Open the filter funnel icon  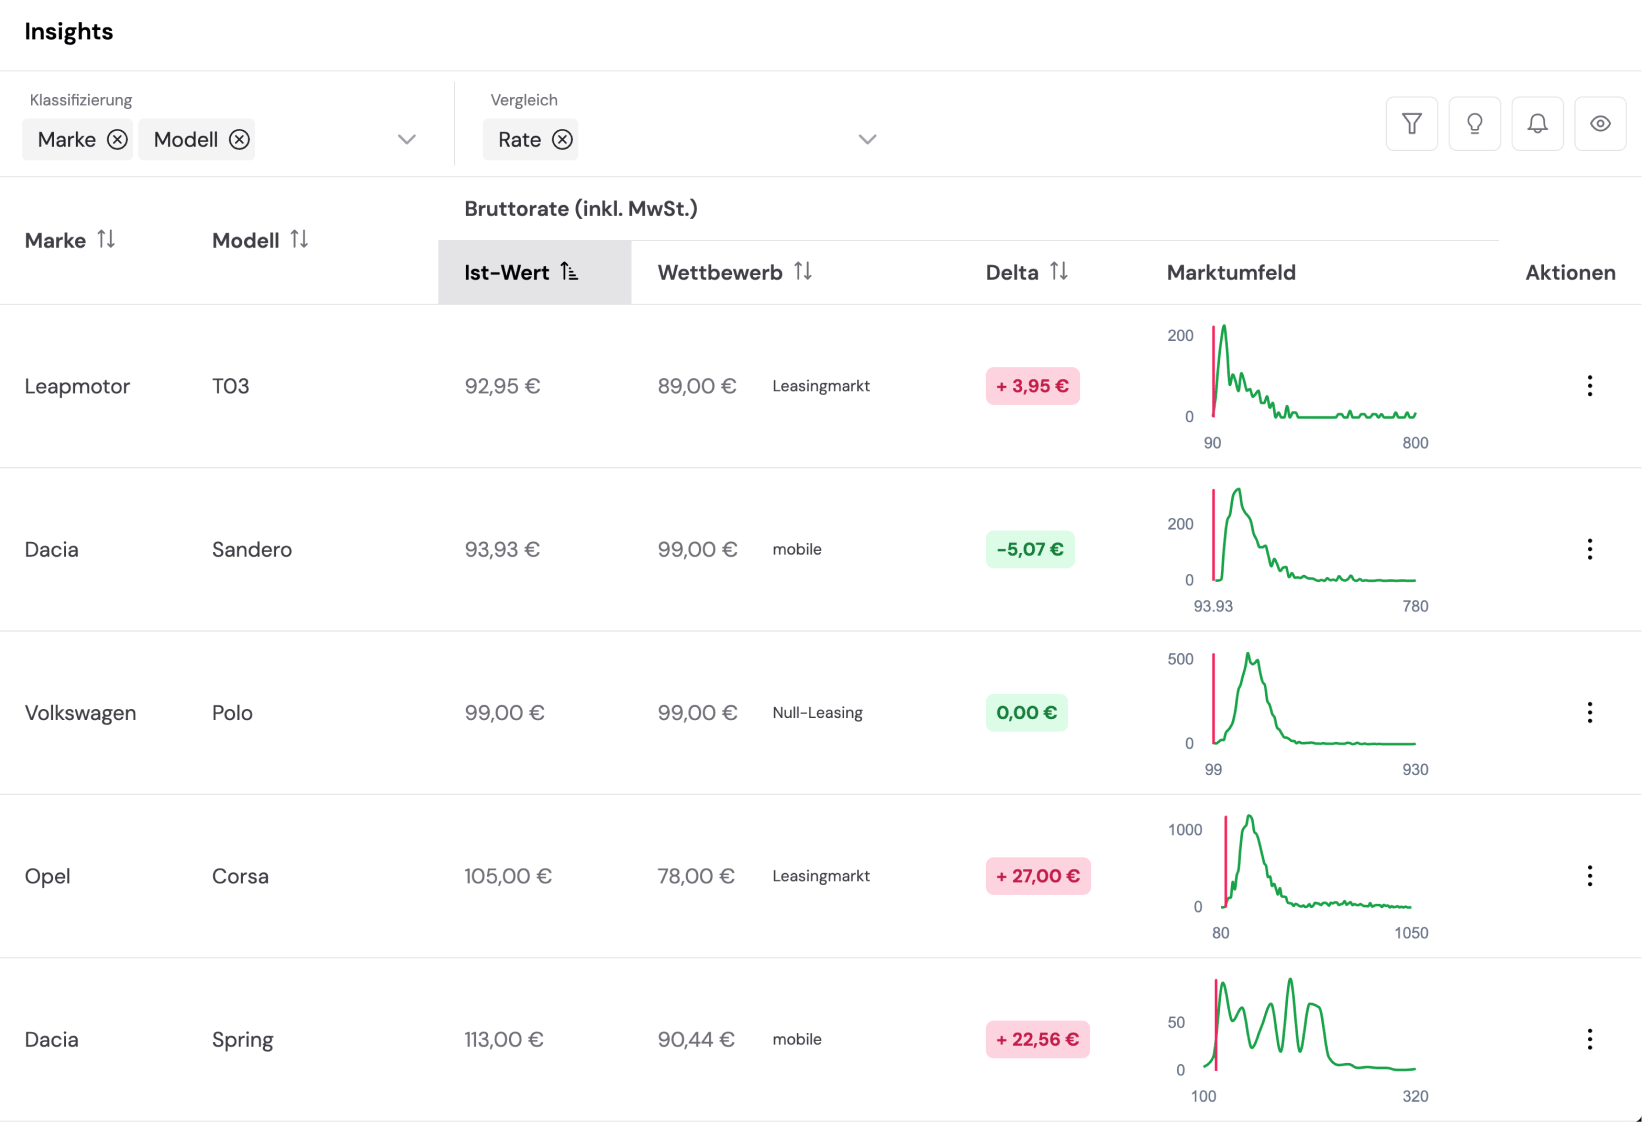point(1411,124)
